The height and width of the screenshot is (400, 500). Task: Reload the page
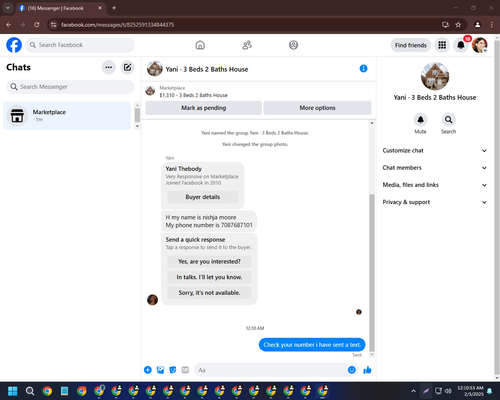tap(37, 25)
